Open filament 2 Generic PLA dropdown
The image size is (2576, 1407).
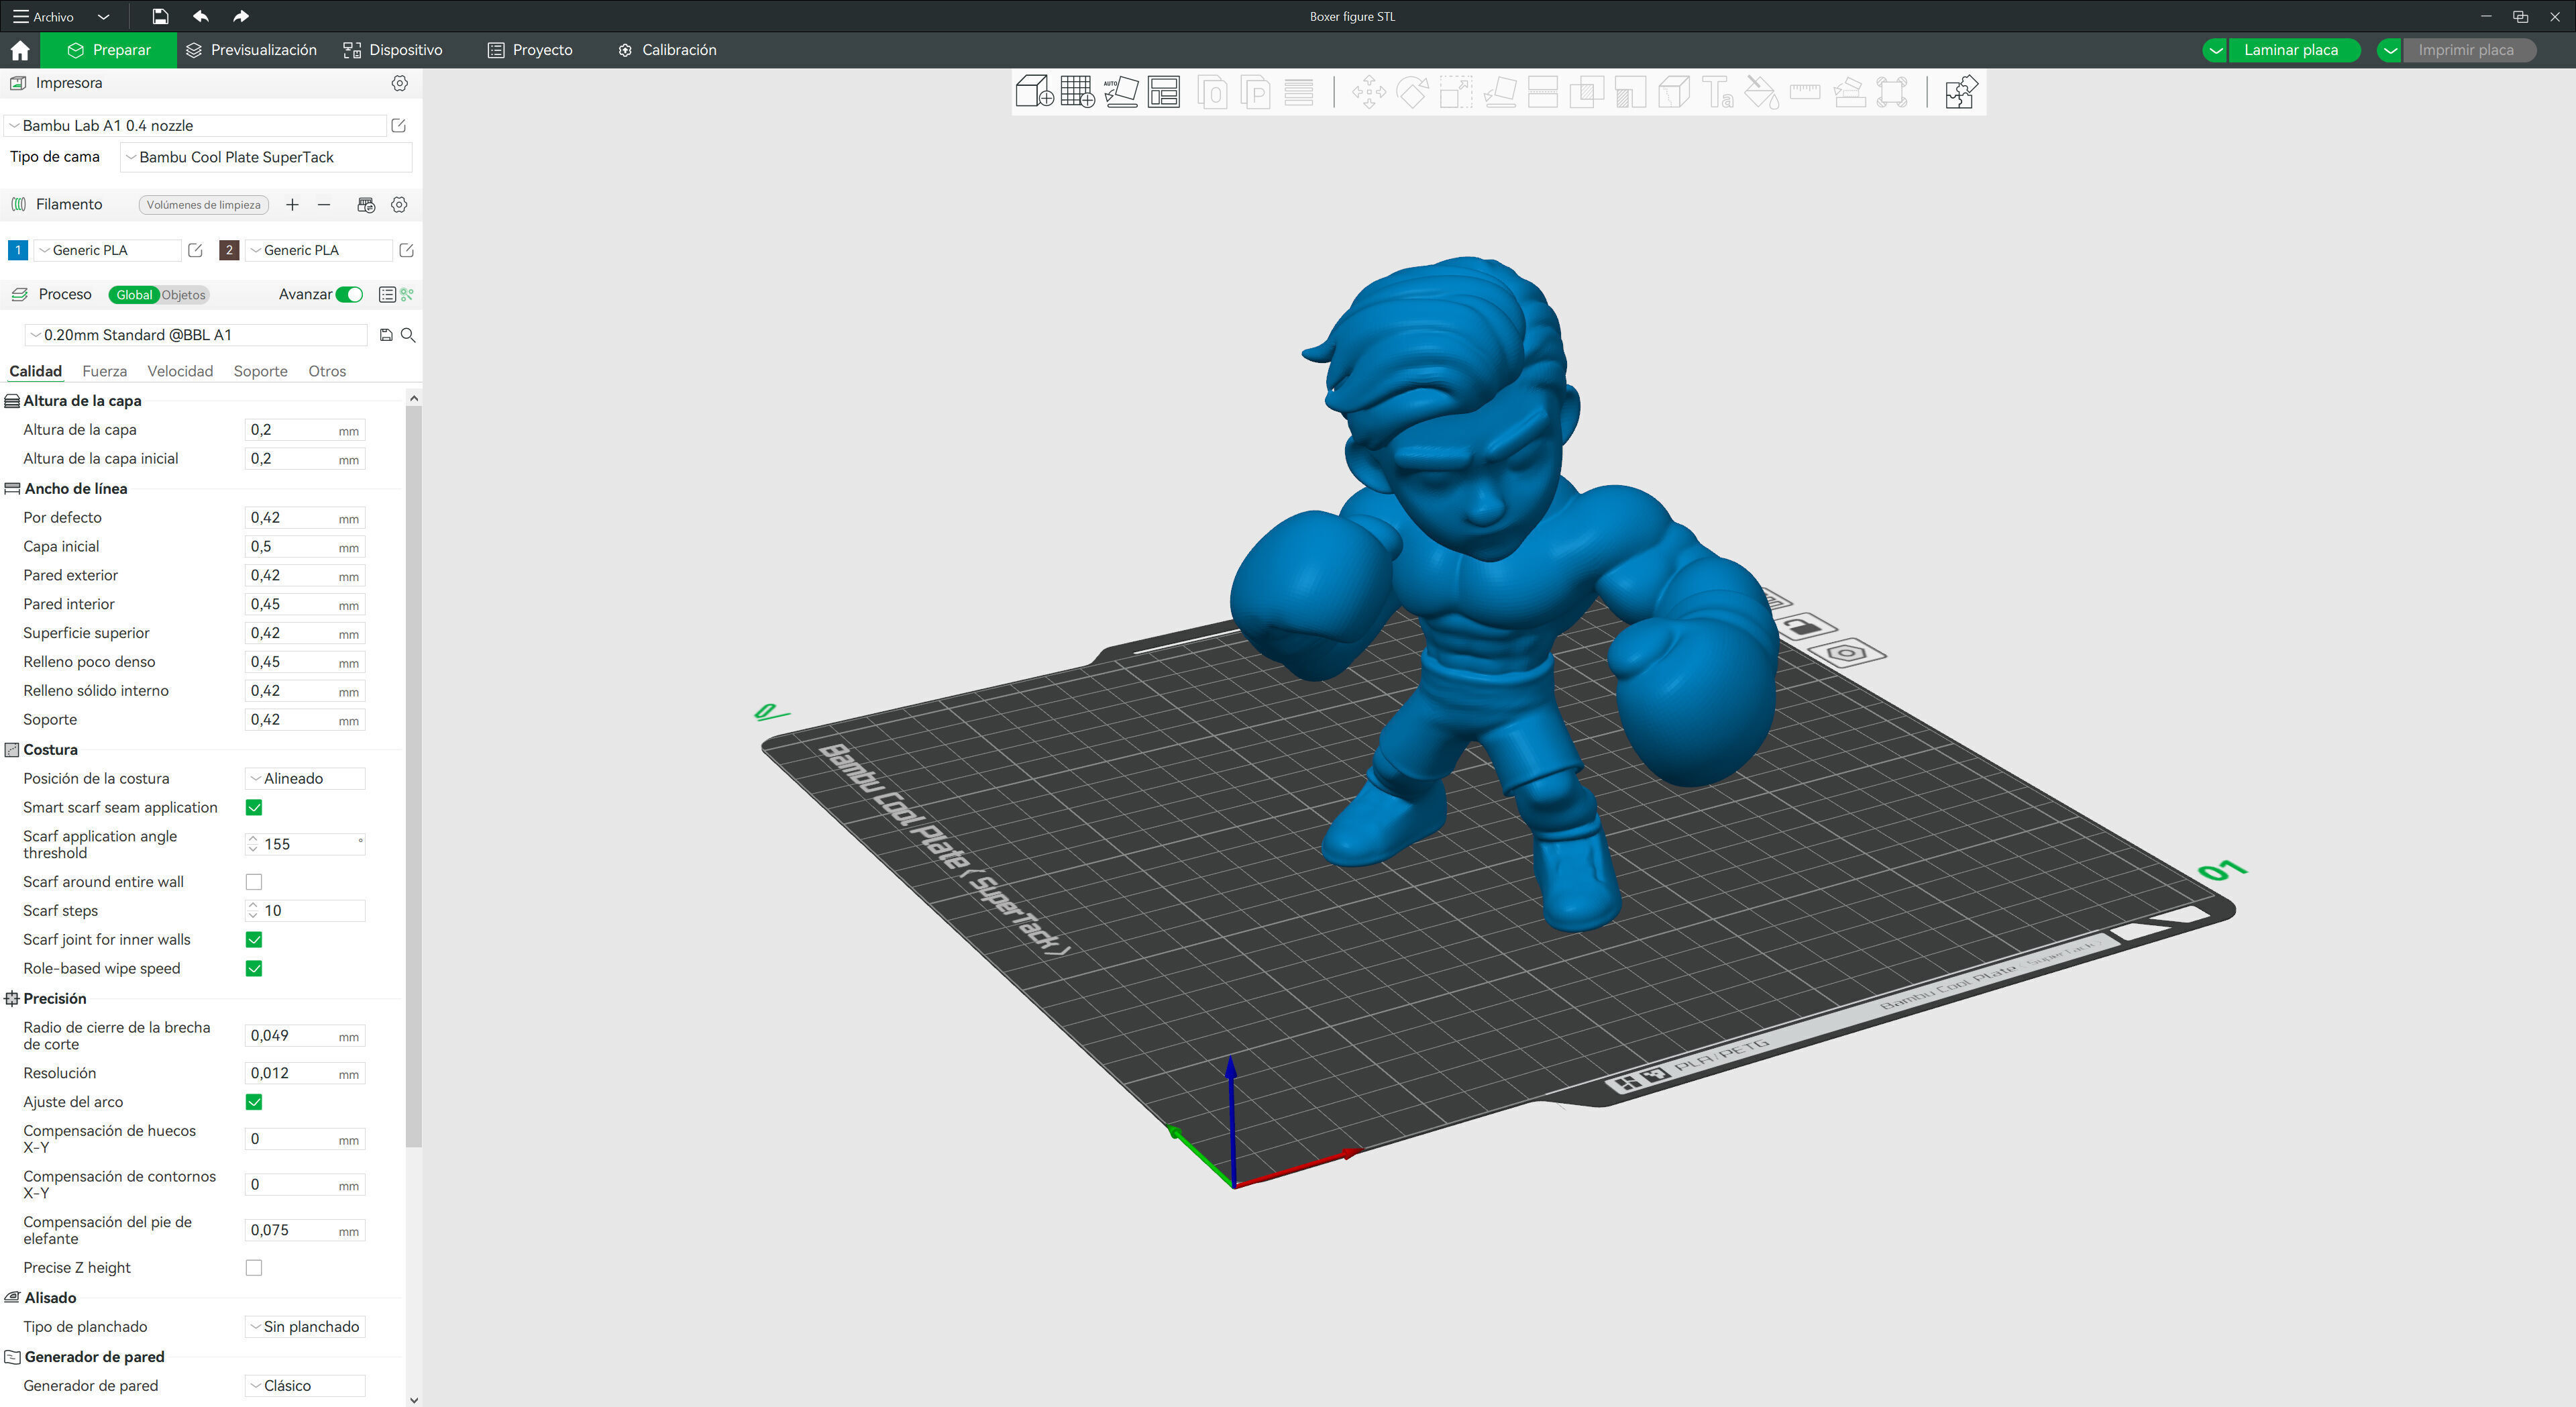click(319, 250)
